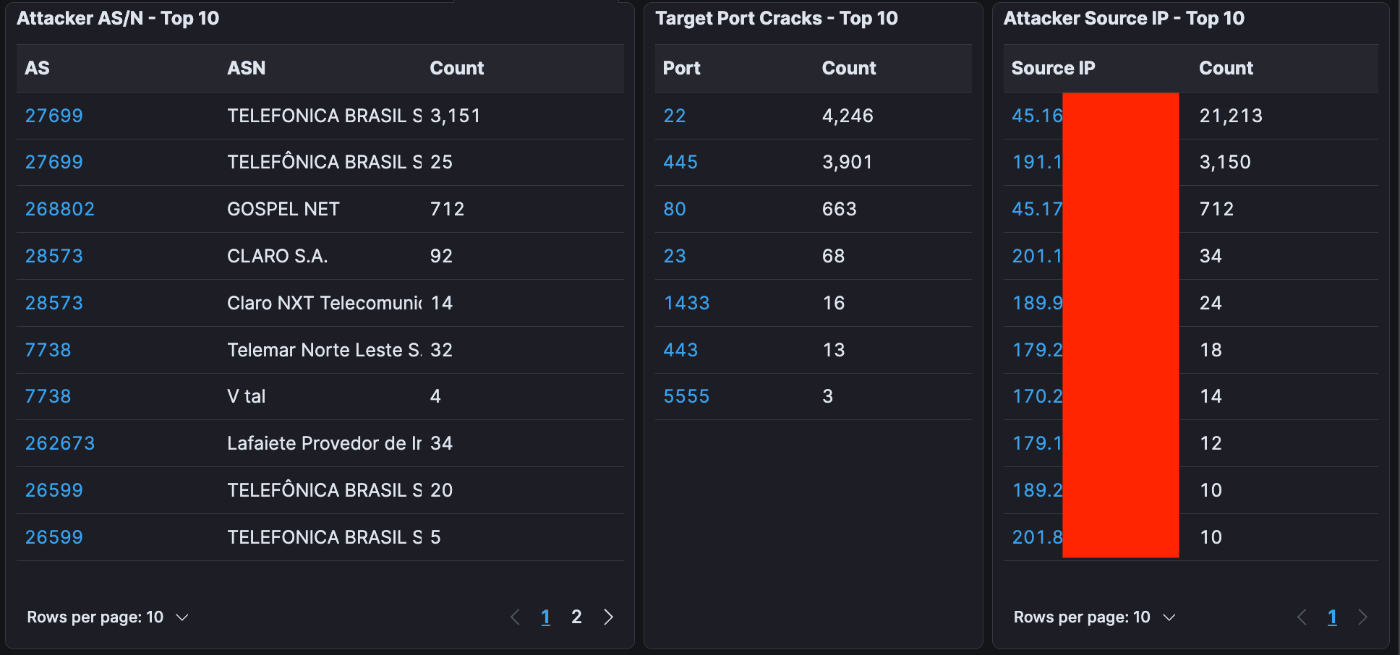Click source IP with 21,213 count
Screen dimensions: 1400x655
pyautogui.click(x=1037, y=116)
